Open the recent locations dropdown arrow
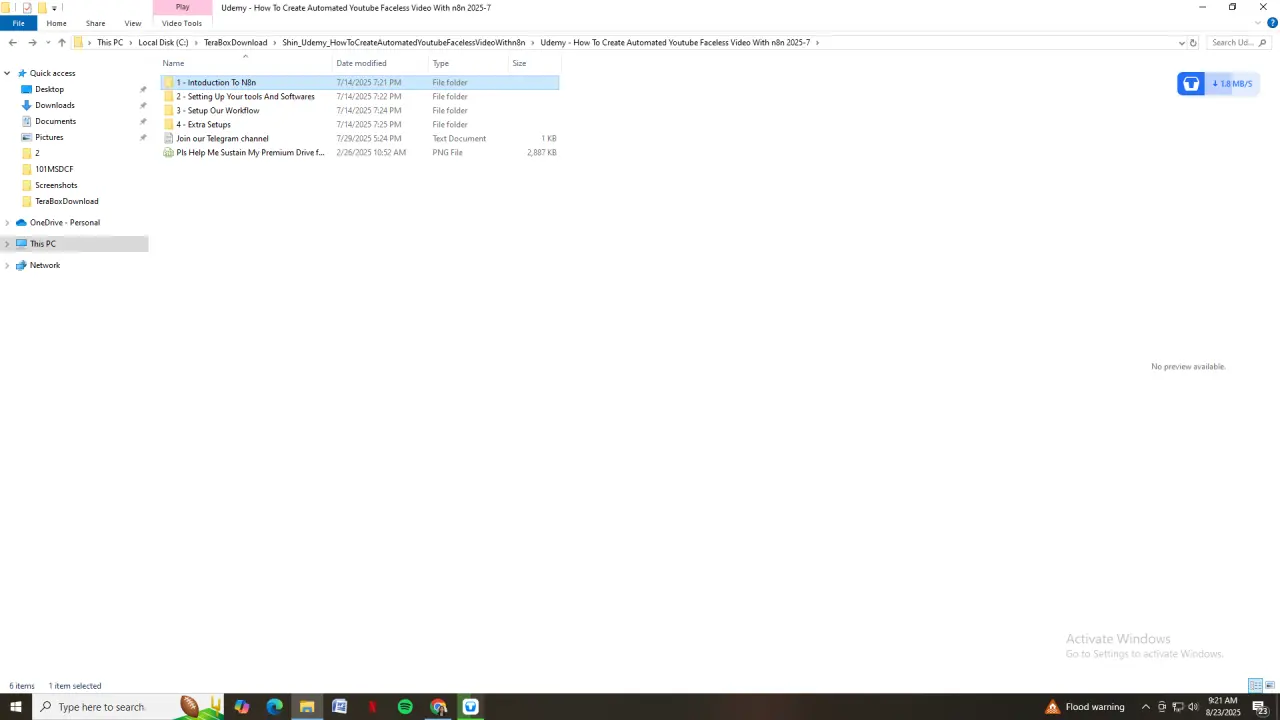 pos(47,43)
